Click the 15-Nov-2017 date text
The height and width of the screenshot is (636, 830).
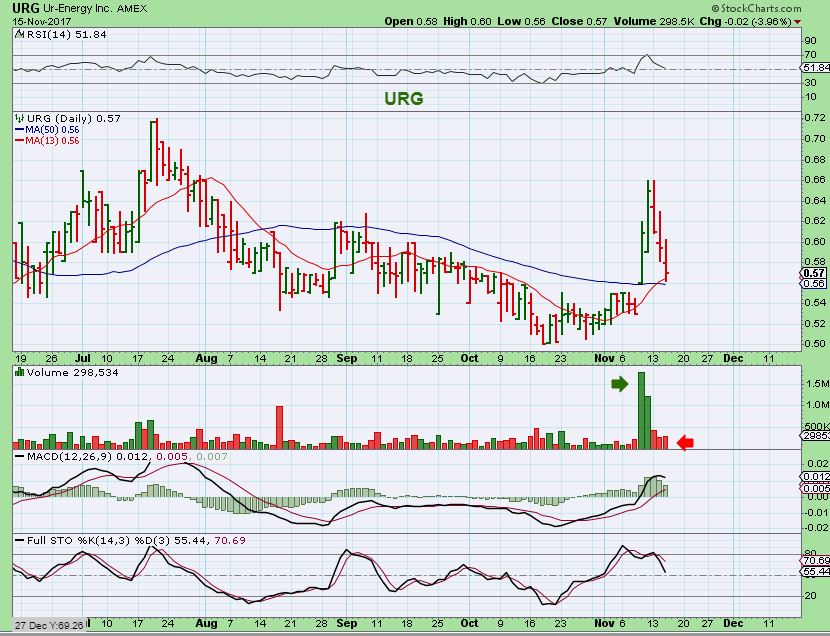tap(42, 22)
